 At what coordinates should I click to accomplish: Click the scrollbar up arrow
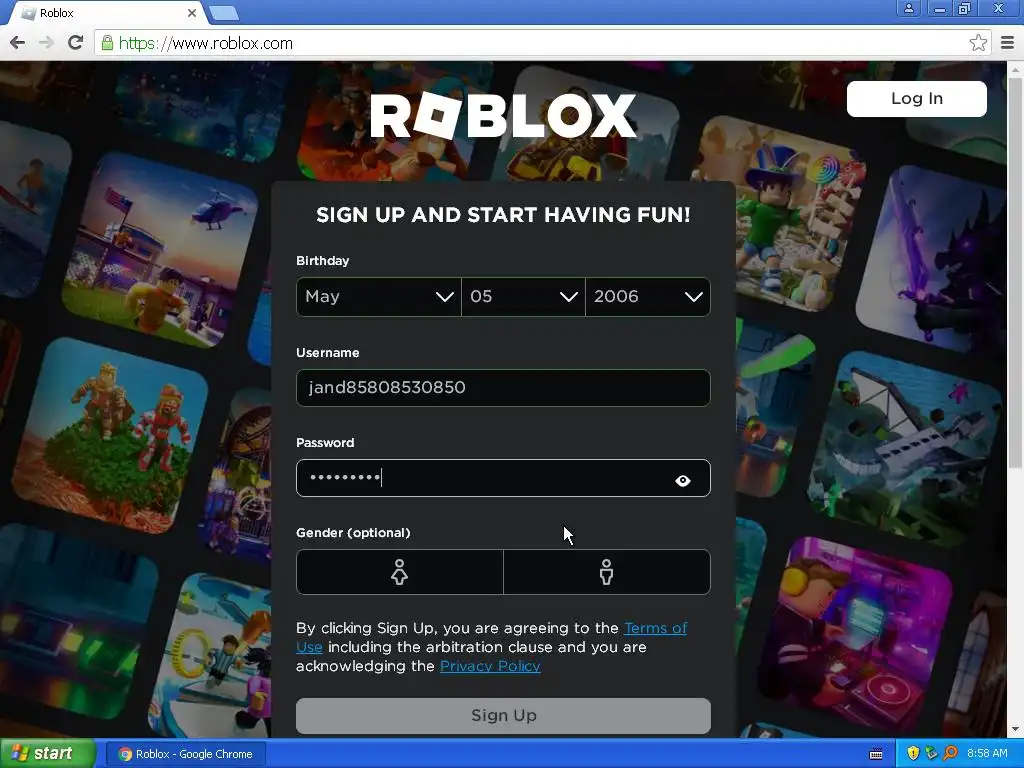(1015, 69)
